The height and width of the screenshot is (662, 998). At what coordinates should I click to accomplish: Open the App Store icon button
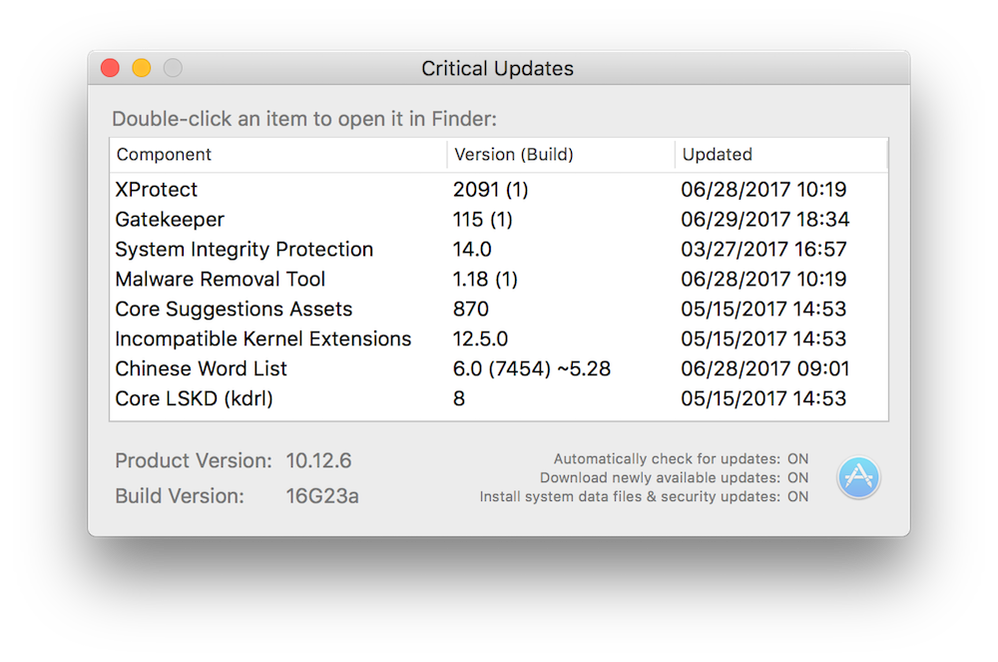(858, 477)
